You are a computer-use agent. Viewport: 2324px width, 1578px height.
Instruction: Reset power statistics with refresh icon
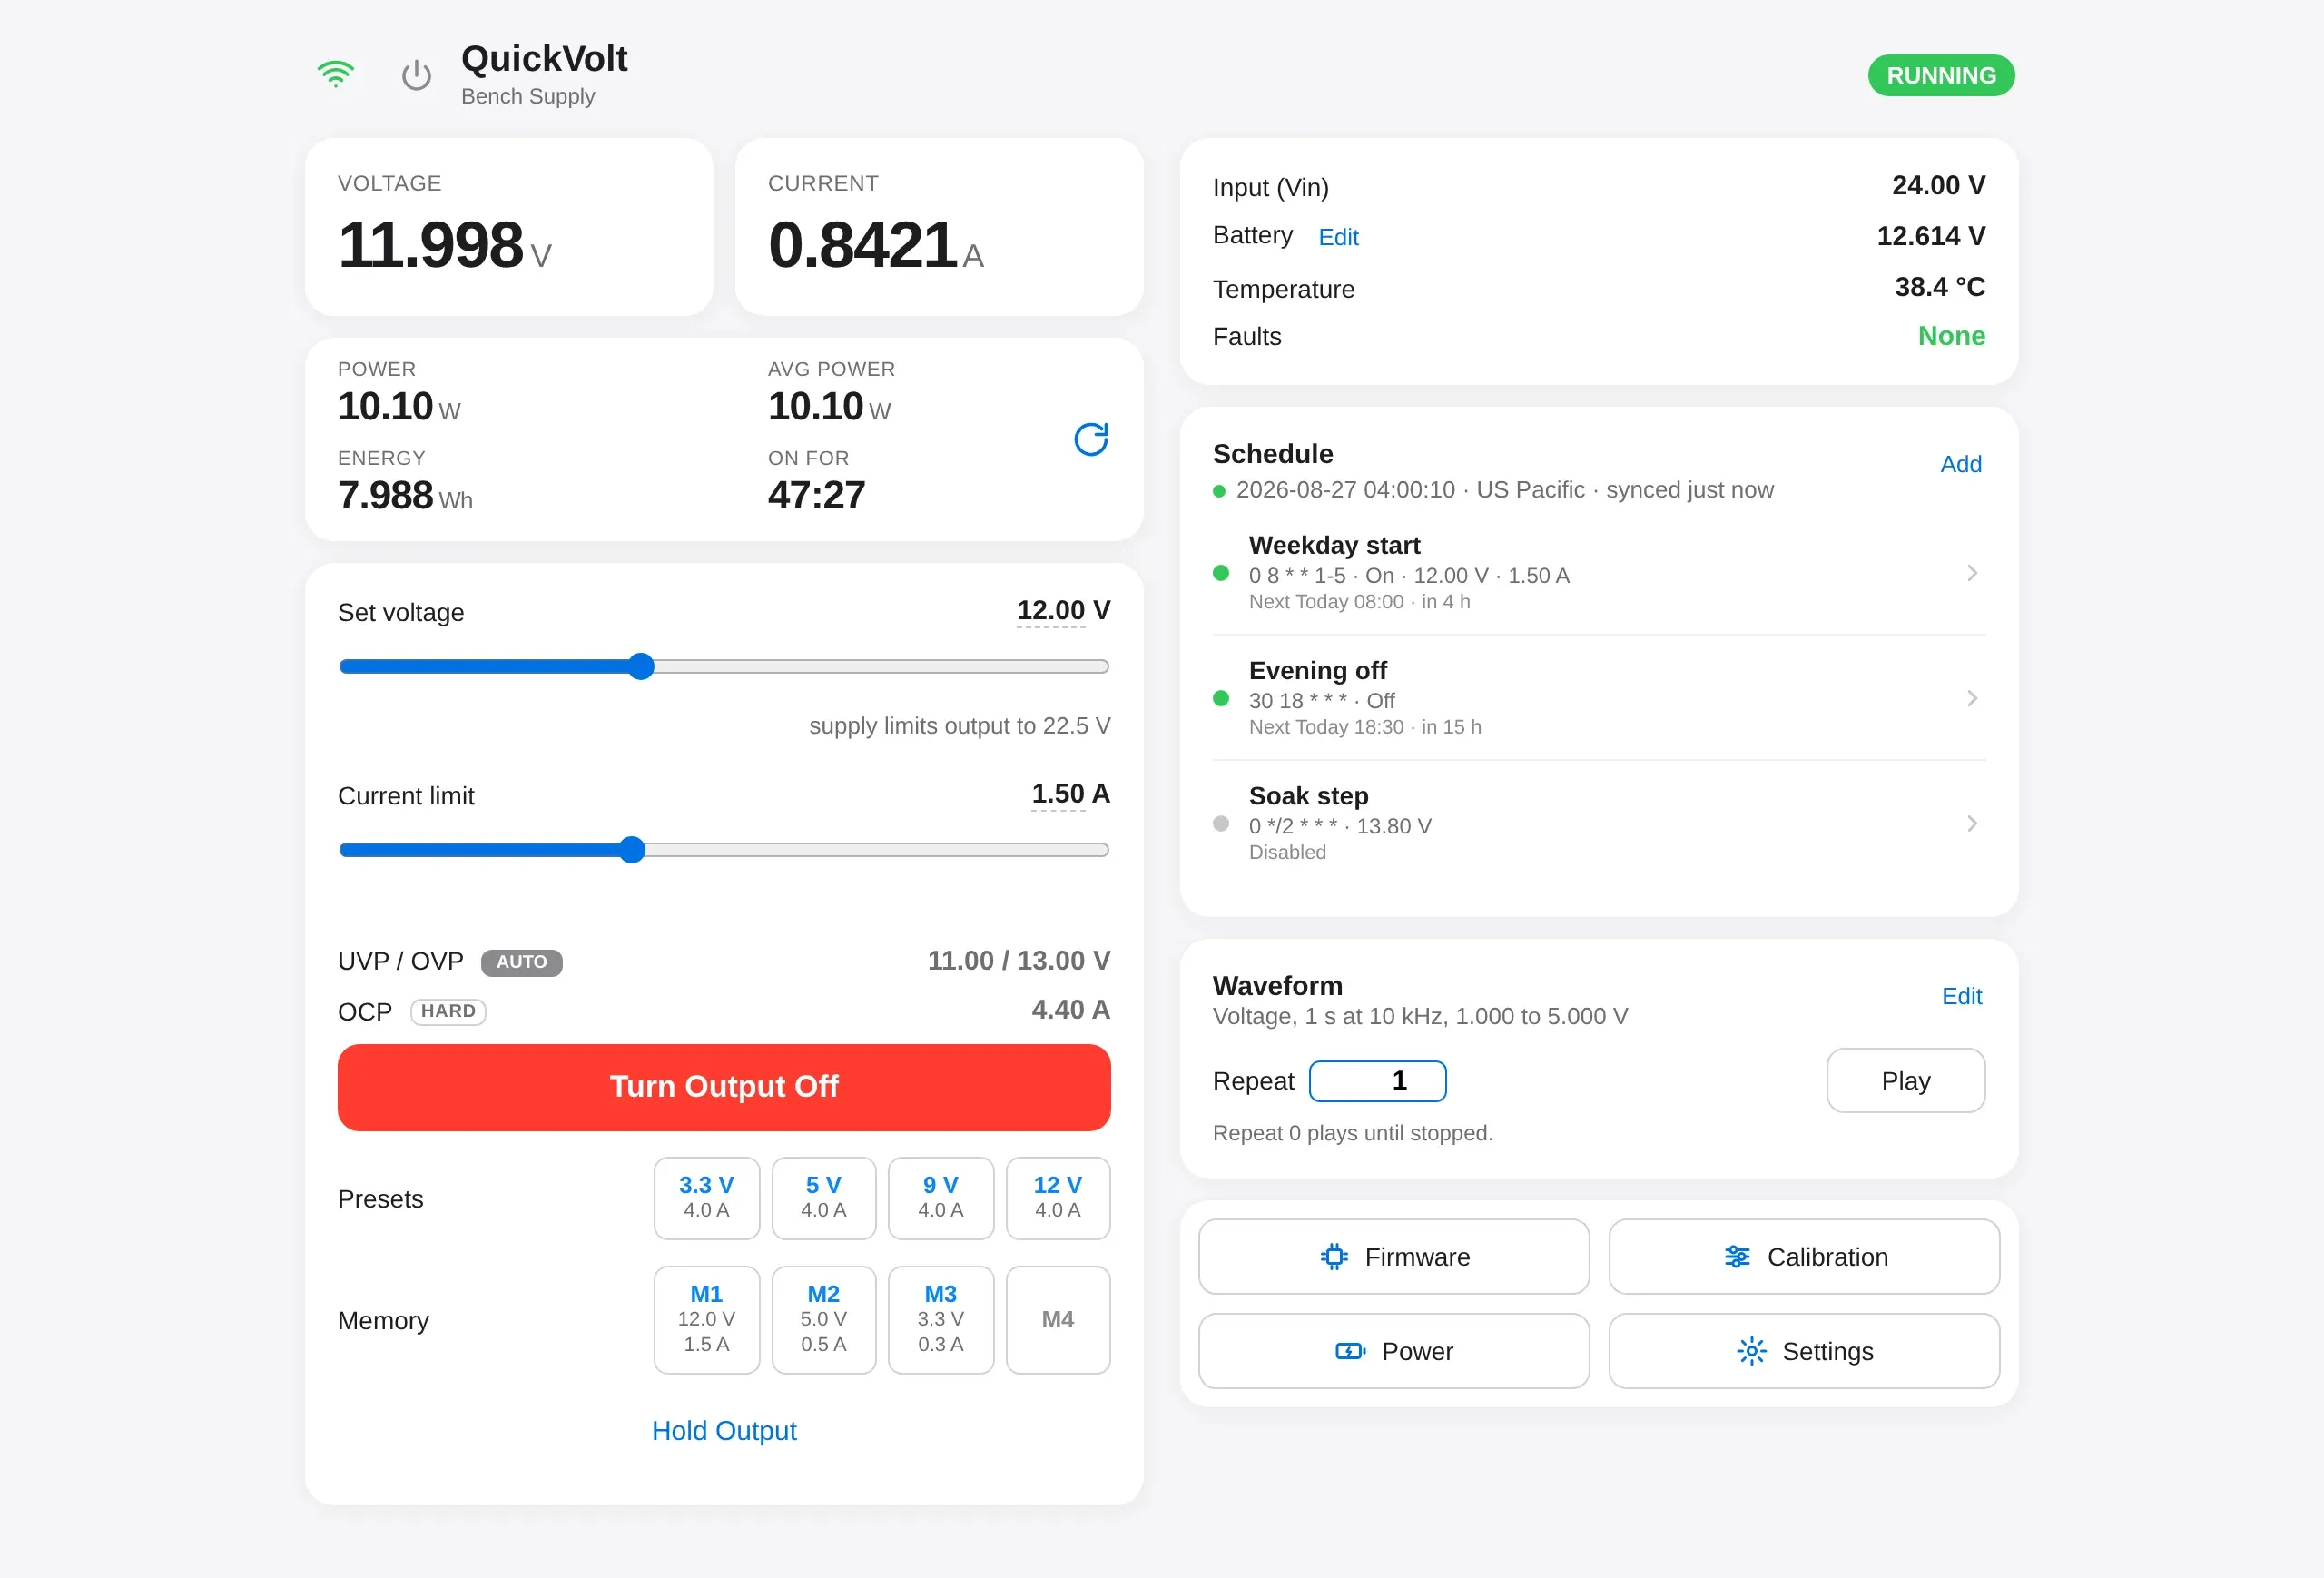click(x=1091, y=439)
